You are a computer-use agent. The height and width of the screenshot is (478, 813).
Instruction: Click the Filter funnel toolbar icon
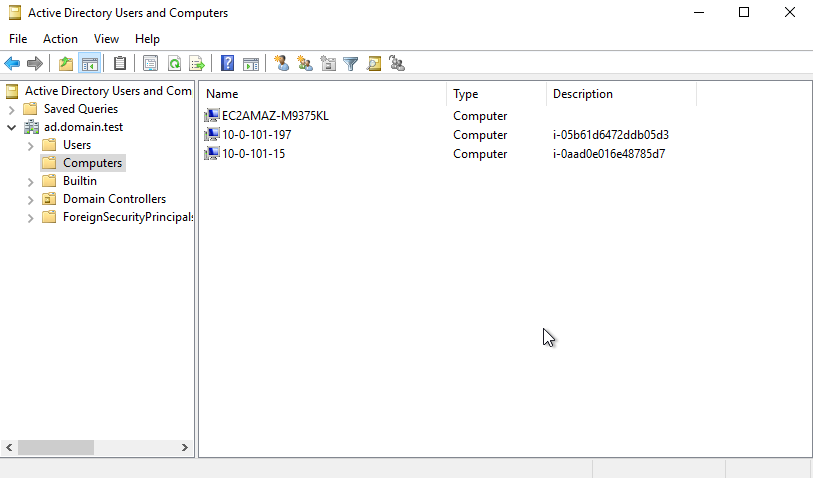351,64
